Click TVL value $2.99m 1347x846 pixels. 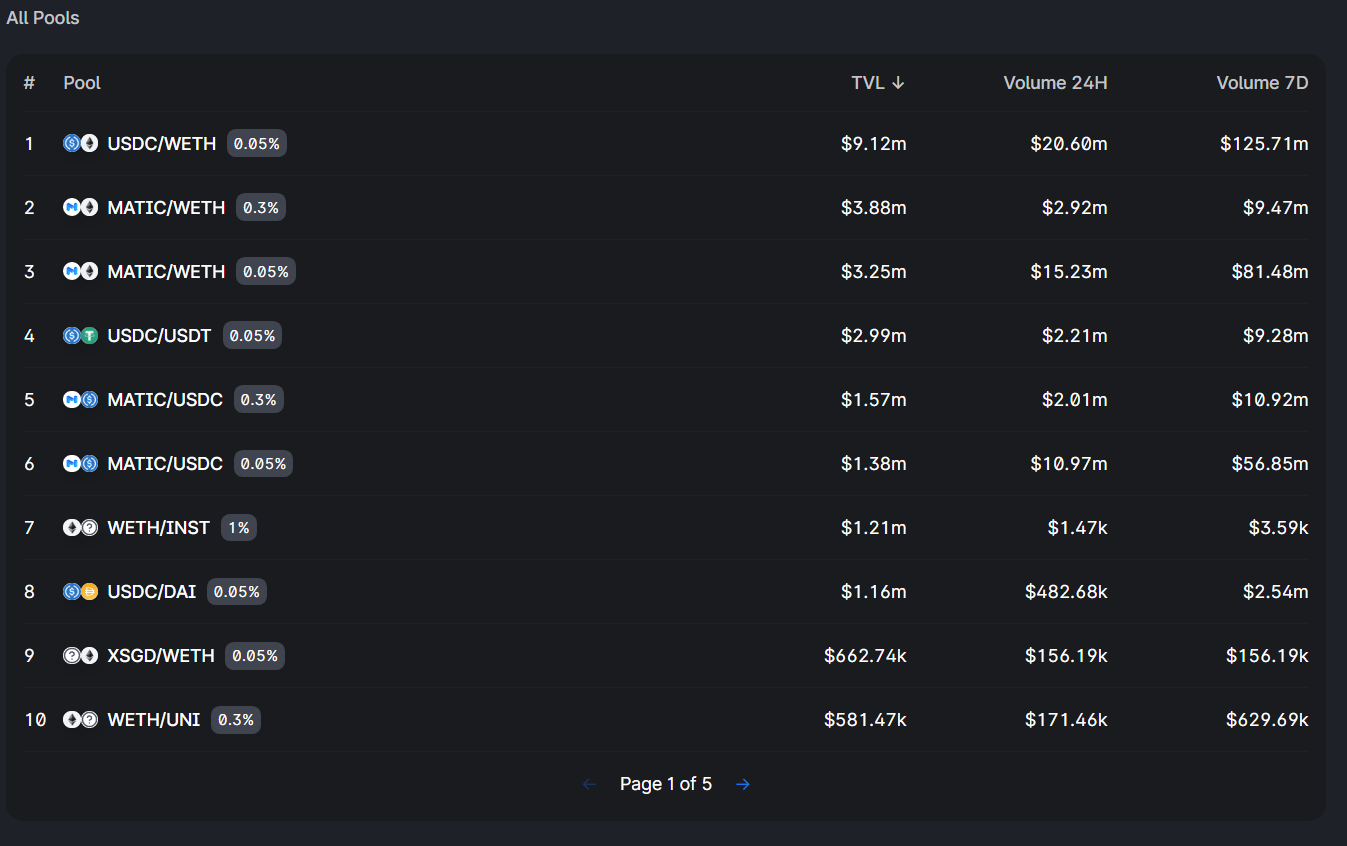click(x=873, y=335)
